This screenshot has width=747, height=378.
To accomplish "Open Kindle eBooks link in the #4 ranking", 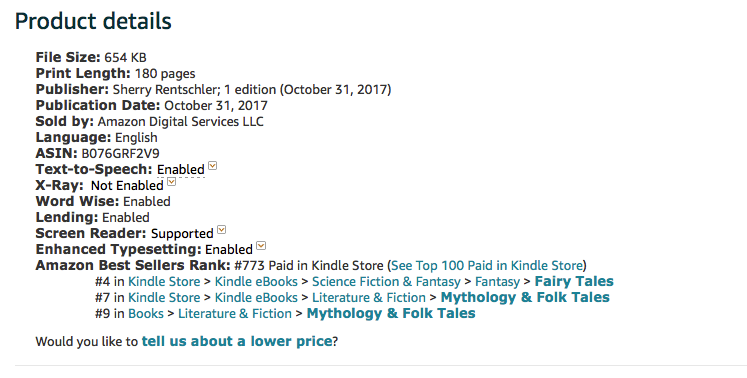I will [256, 282].
